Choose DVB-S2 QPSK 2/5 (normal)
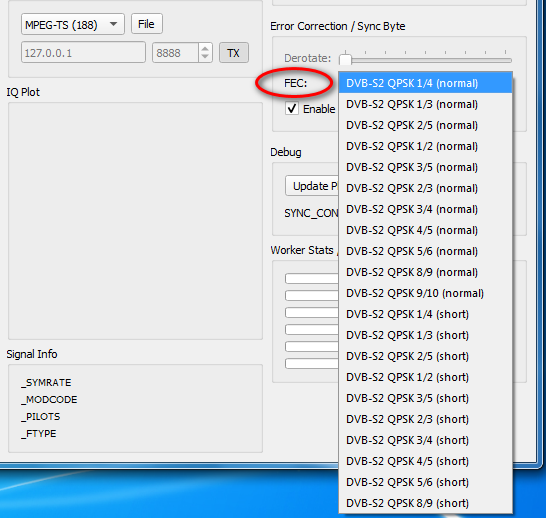This screenshot has width=546, height=518. pyautogui.click(x=425, y=125)
